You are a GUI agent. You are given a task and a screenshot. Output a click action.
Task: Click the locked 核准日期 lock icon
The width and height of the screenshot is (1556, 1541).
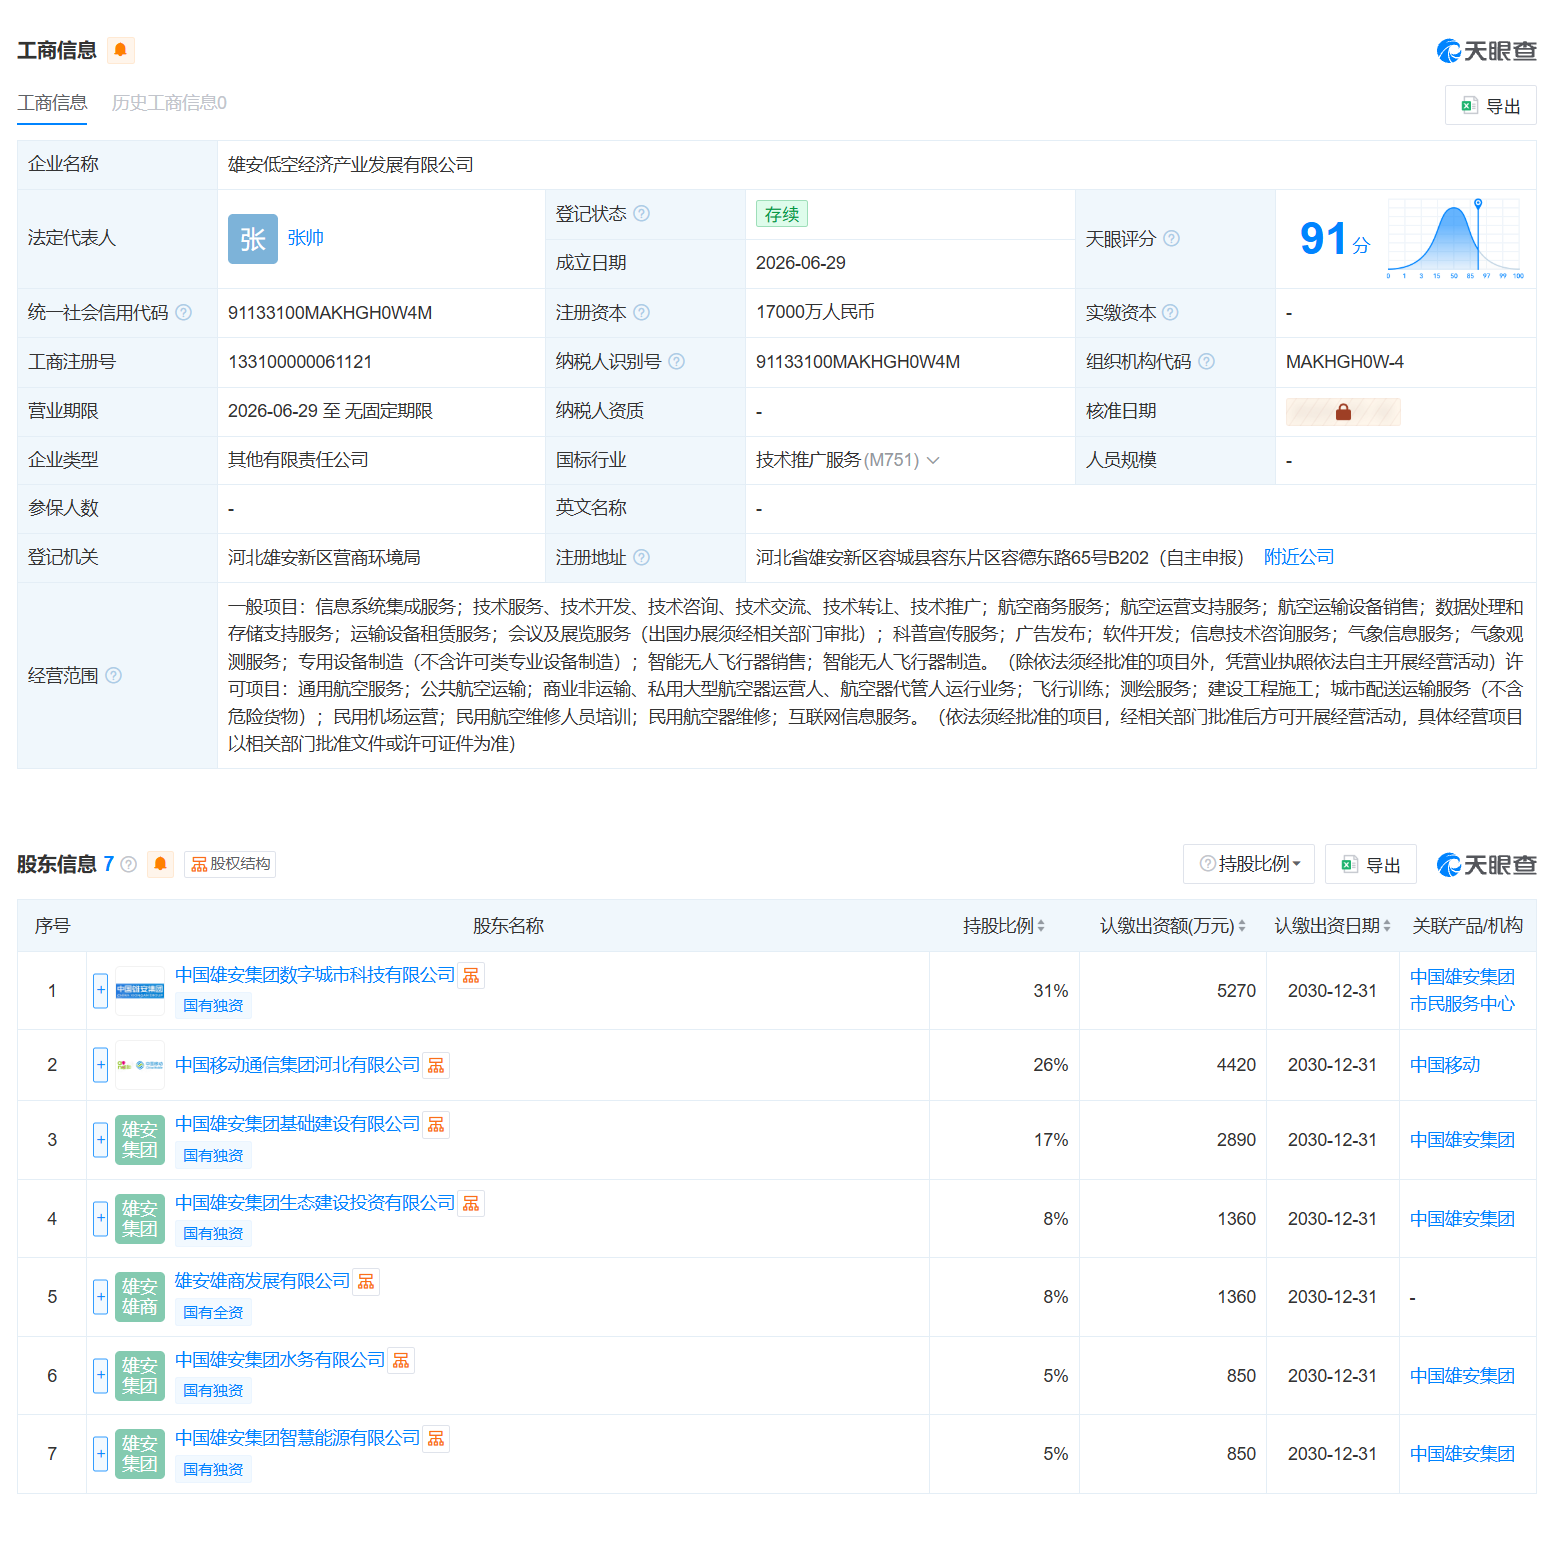(x=1343, y=411)
